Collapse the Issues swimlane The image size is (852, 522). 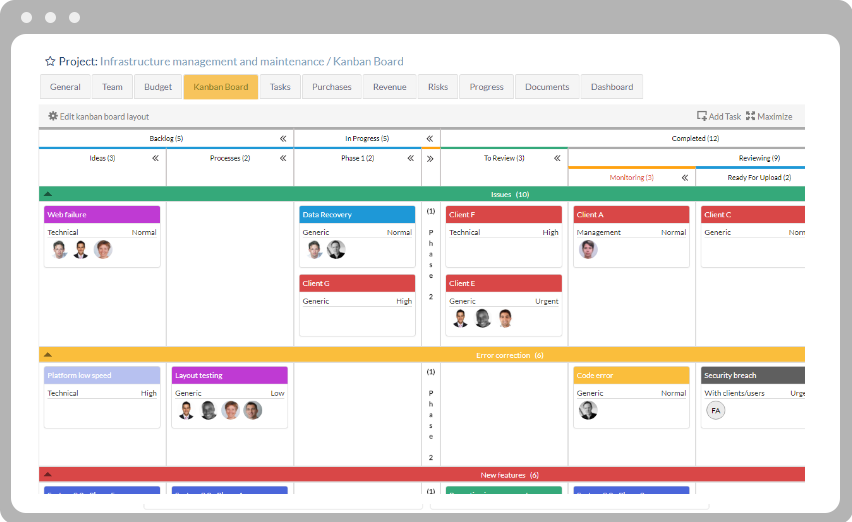(48, 194)
